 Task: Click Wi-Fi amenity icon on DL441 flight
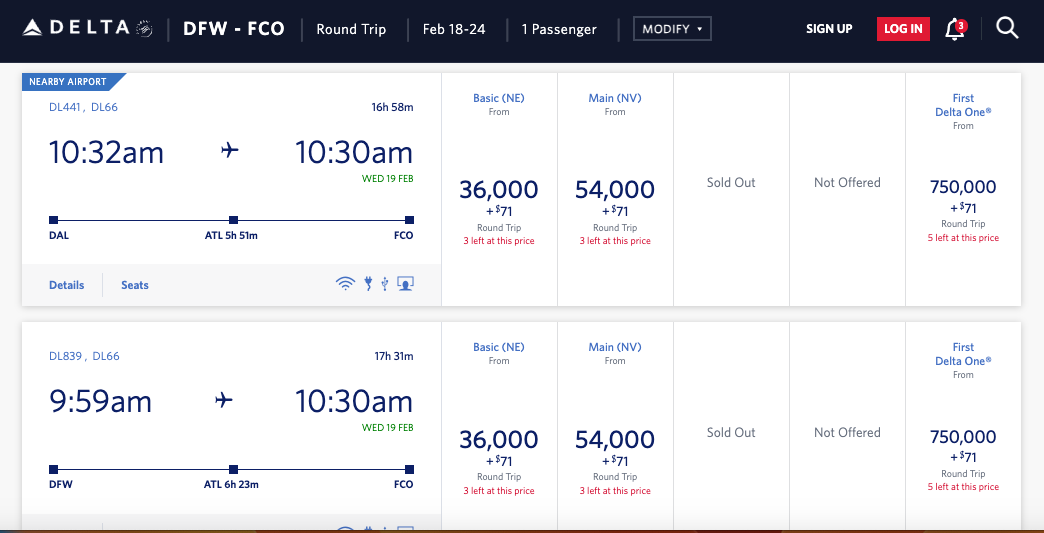pyautogui.click(x=345, y=284)
